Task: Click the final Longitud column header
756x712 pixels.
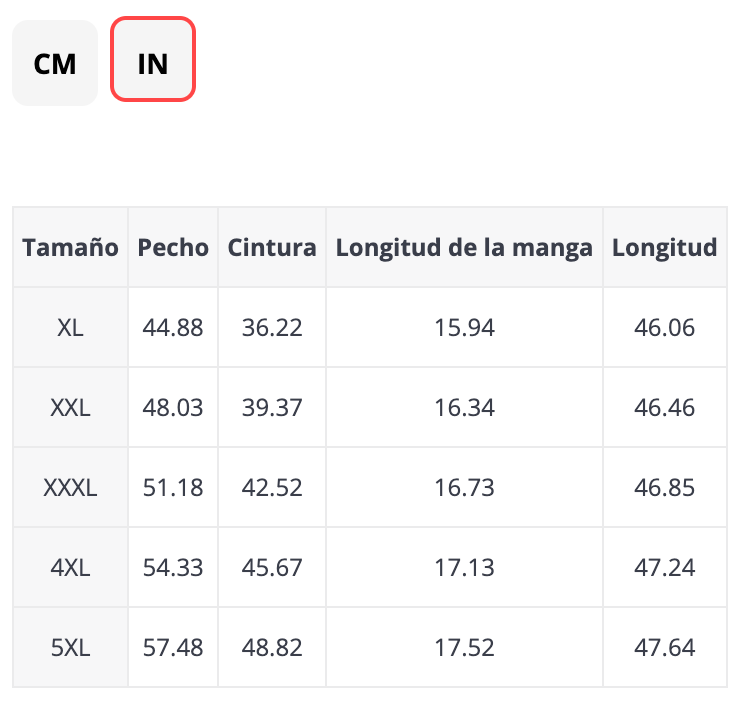Action: click(664, 247)
